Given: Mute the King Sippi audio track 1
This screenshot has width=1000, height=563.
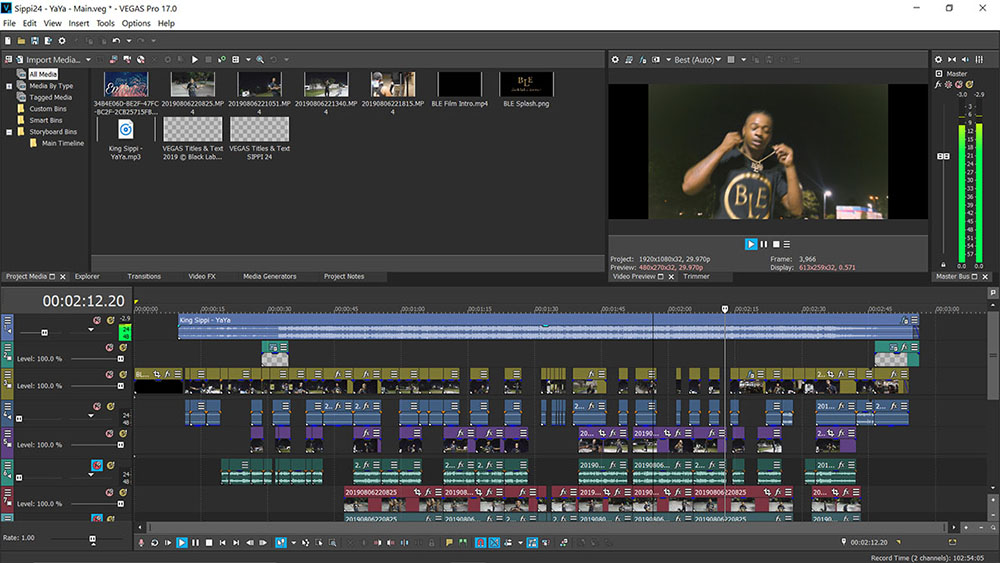Looking at the screenshot, I should click(97, 320).
